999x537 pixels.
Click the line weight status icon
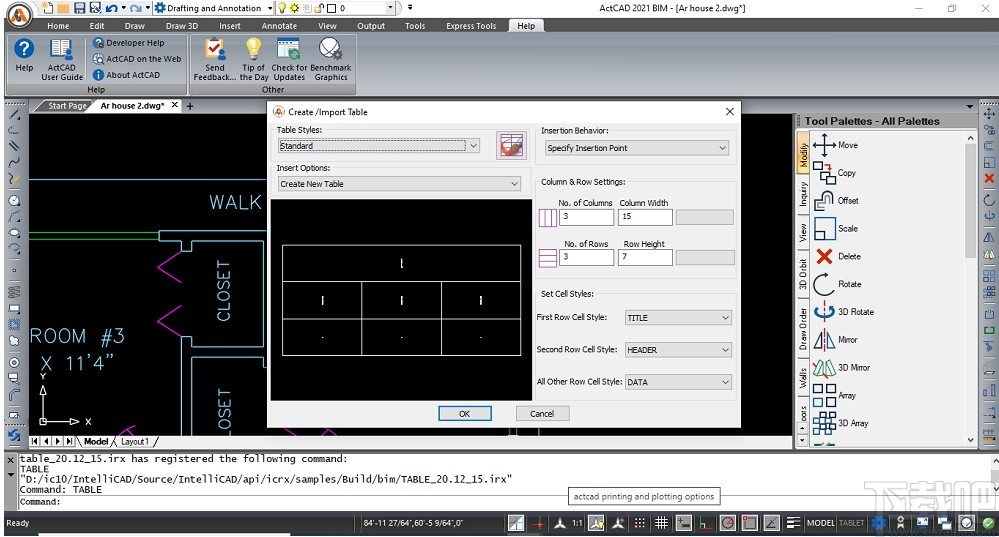[793, 523]
